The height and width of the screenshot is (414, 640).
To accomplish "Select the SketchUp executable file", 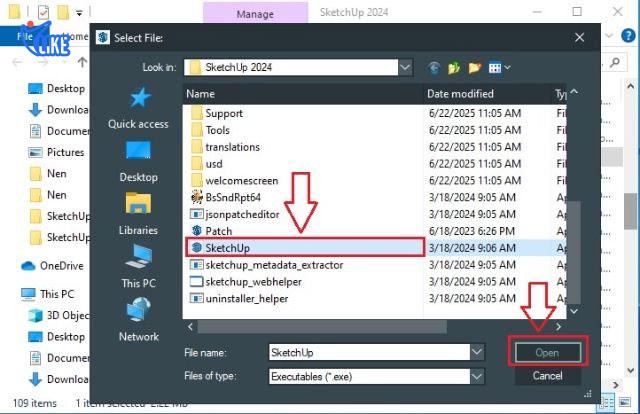I will (226, 247).
